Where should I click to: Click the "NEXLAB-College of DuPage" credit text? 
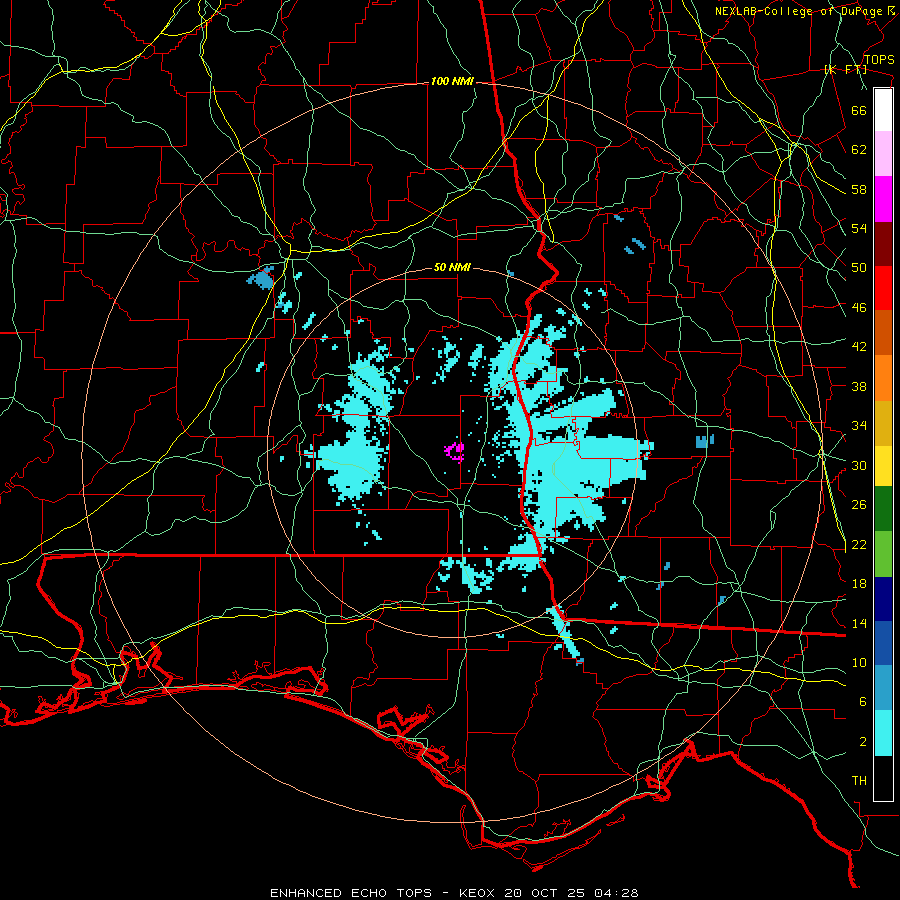[799, 11]
